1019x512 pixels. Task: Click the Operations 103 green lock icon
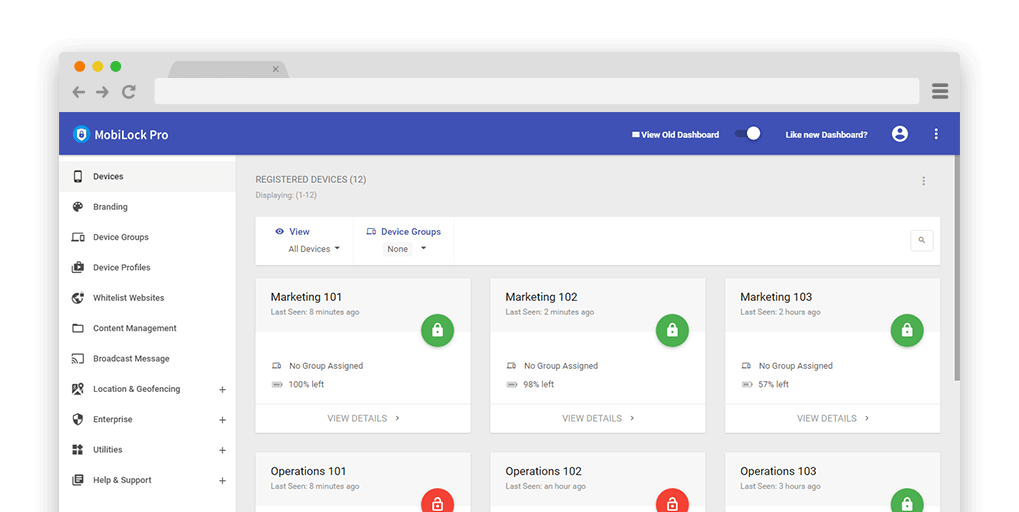907,501
